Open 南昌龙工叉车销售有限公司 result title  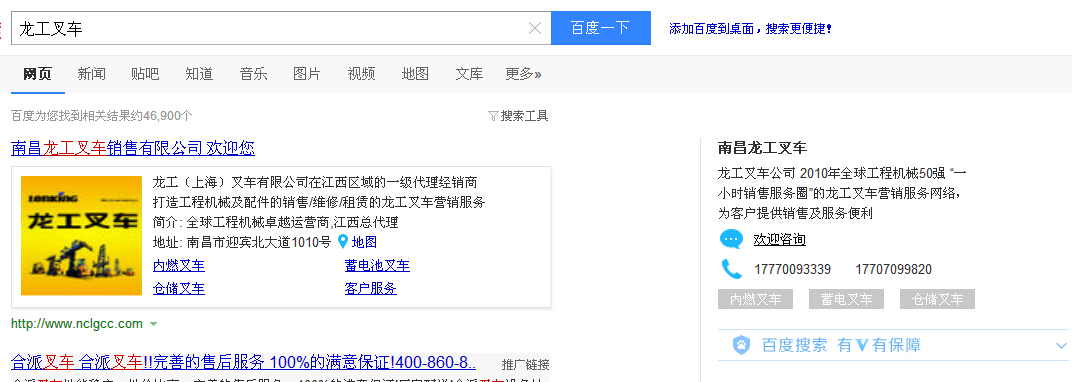tap(133, 148)
